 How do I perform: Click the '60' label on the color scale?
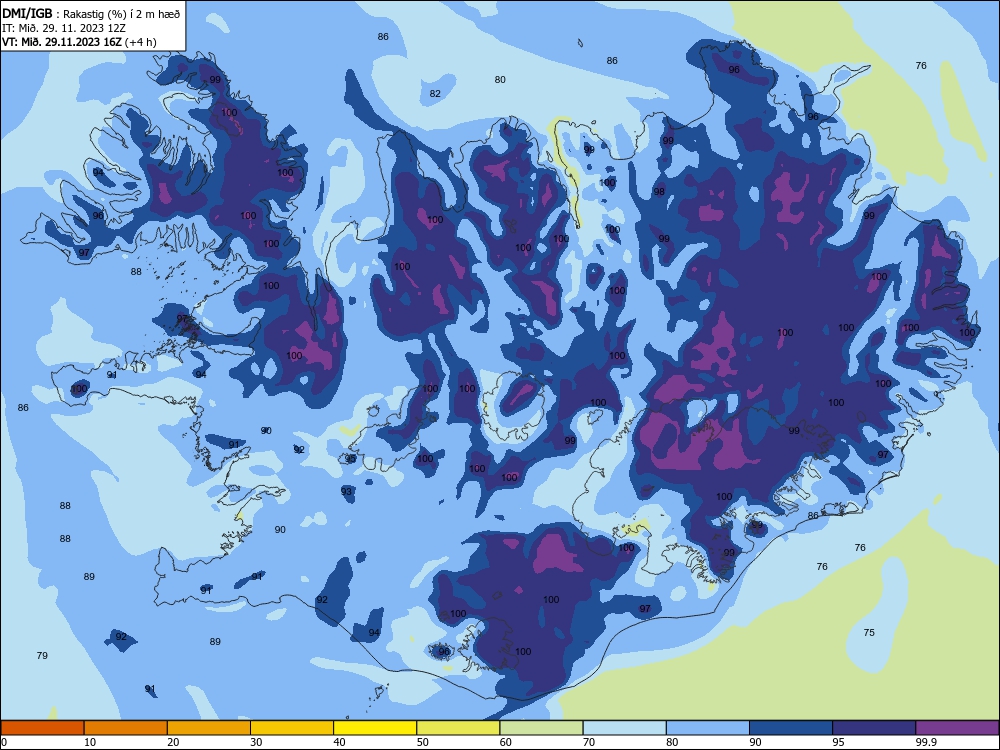click(506, 742)
